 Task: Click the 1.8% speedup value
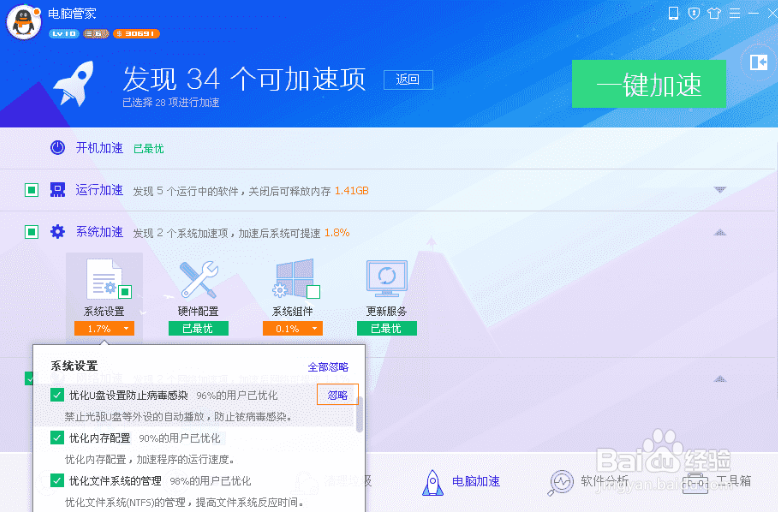click(x=337, y=232)
